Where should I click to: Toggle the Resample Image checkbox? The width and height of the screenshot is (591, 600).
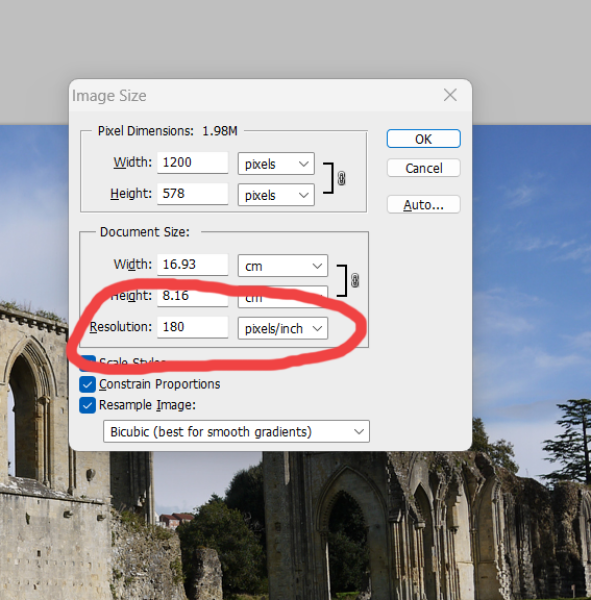(x=87, y=405)
